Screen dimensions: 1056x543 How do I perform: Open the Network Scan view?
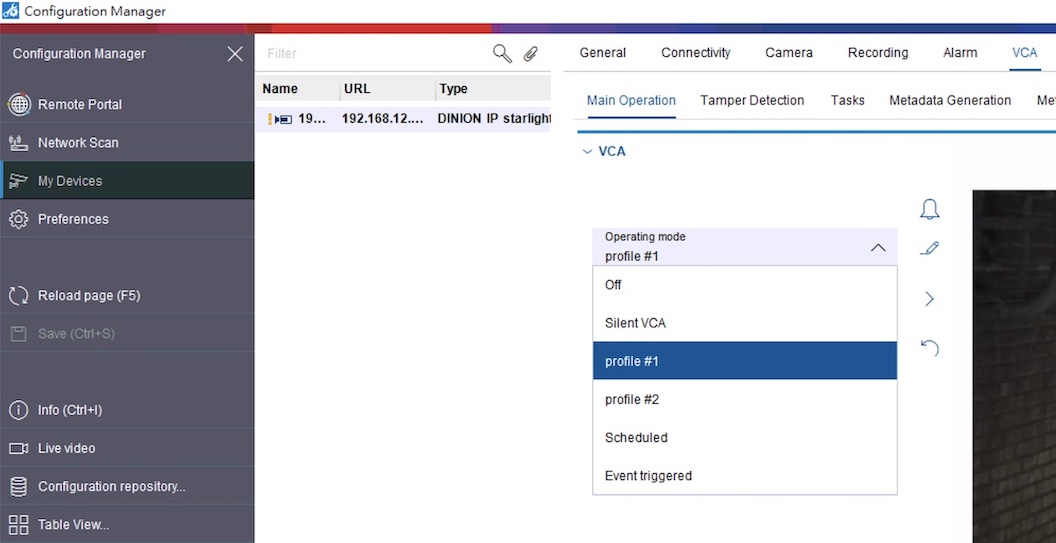(x=127, y=143)
